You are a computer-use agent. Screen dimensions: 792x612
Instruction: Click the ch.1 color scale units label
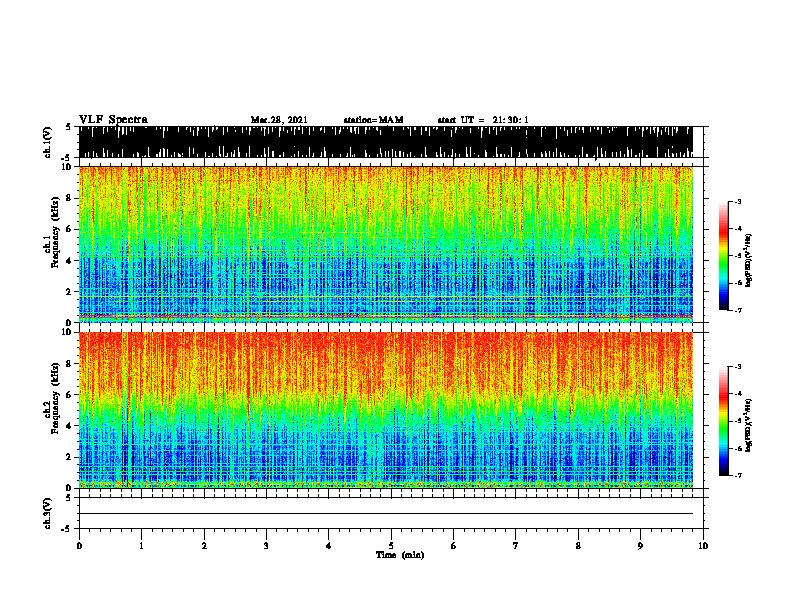749,260
